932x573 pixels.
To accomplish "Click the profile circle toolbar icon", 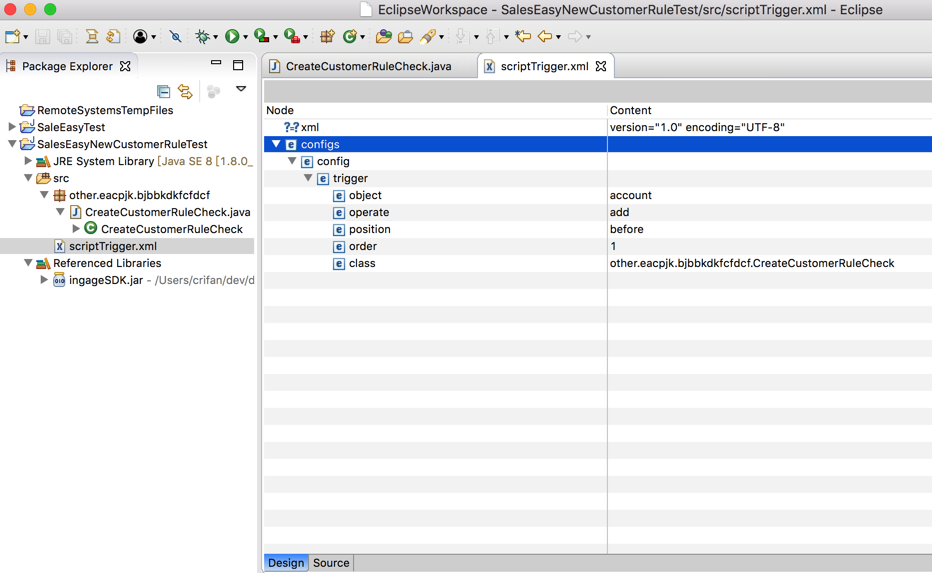I will point(140,37).
